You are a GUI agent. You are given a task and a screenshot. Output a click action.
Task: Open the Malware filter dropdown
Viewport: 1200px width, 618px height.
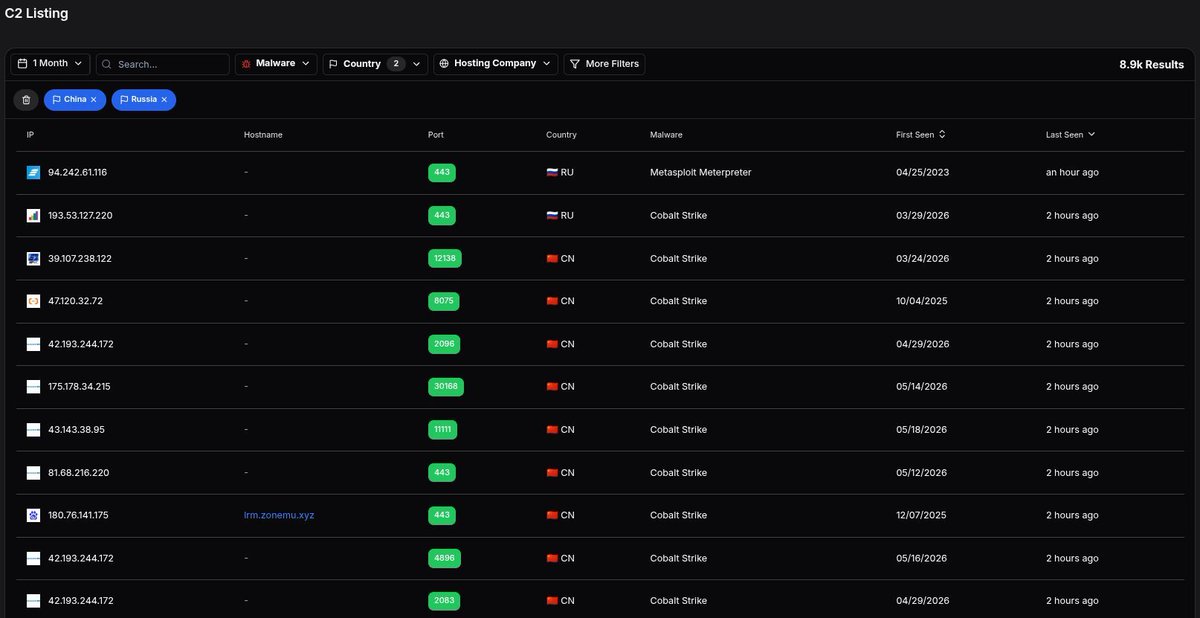click(276, 64)
